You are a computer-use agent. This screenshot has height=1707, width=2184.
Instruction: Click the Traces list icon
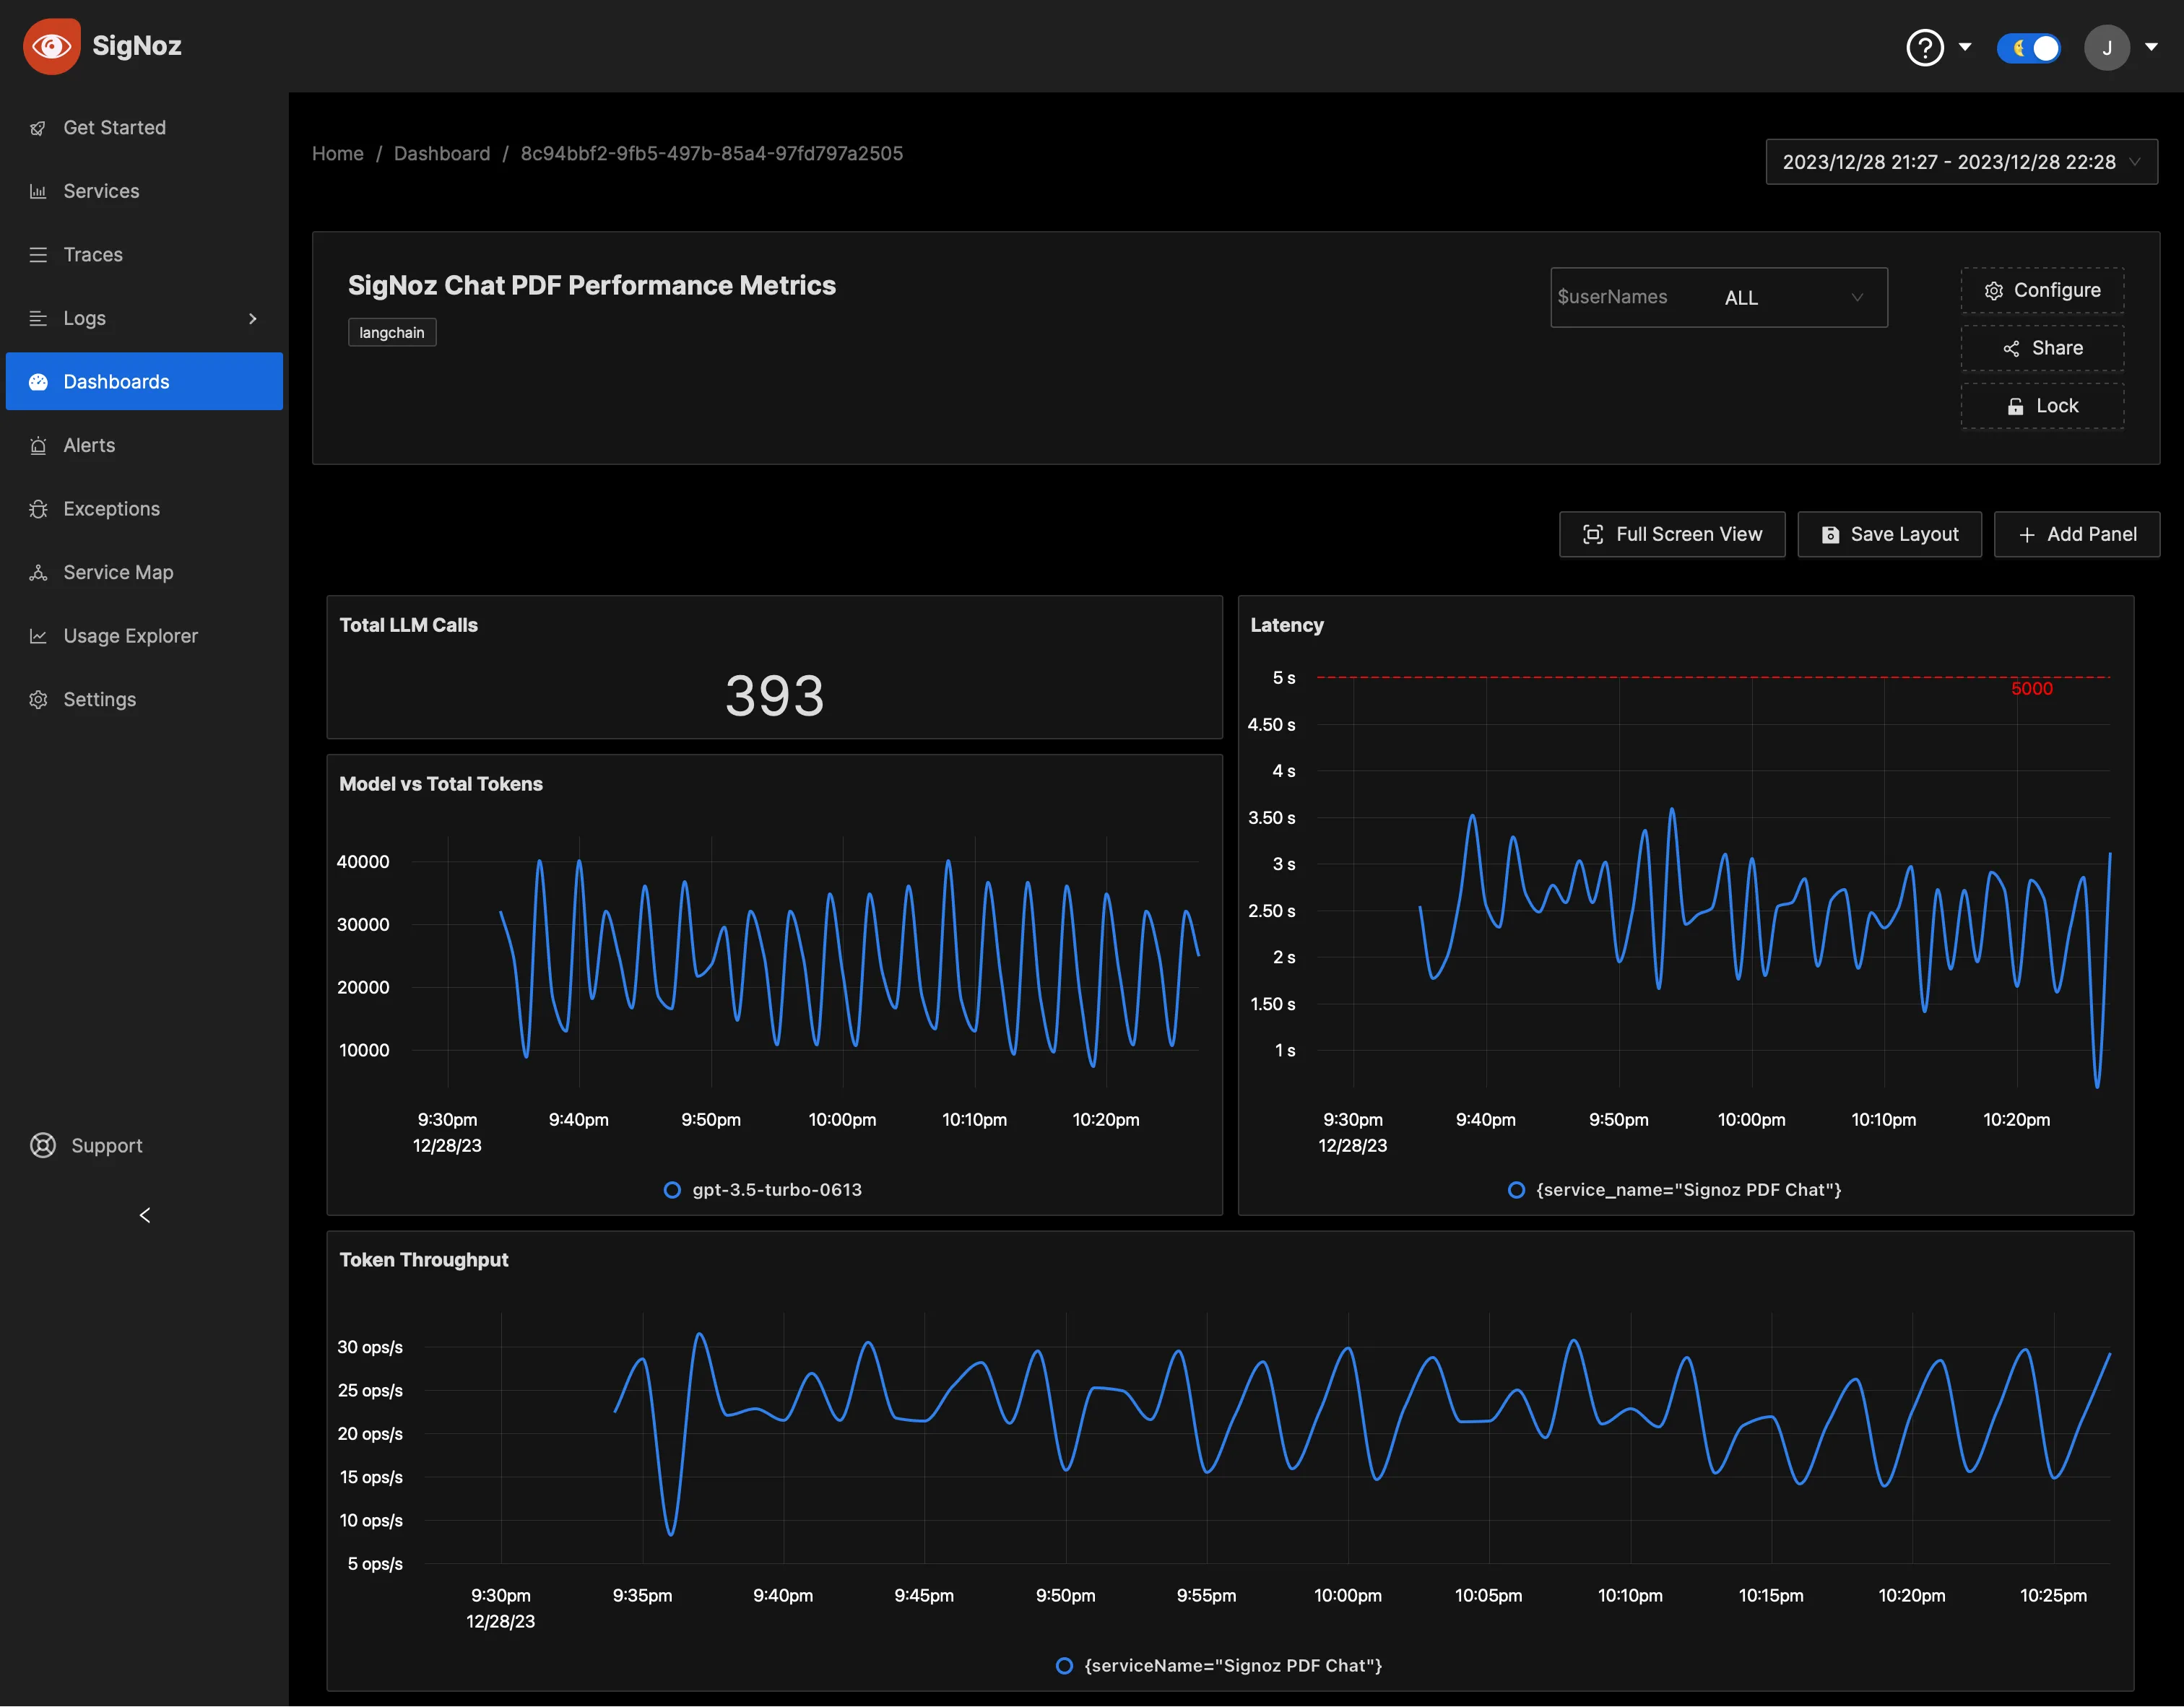[x=38, y=255]
